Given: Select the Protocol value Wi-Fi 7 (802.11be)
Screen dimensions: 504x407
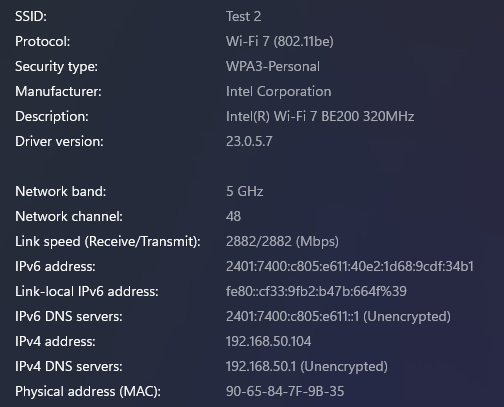Looking at the screenshot, I should click(x=280, y=41).
